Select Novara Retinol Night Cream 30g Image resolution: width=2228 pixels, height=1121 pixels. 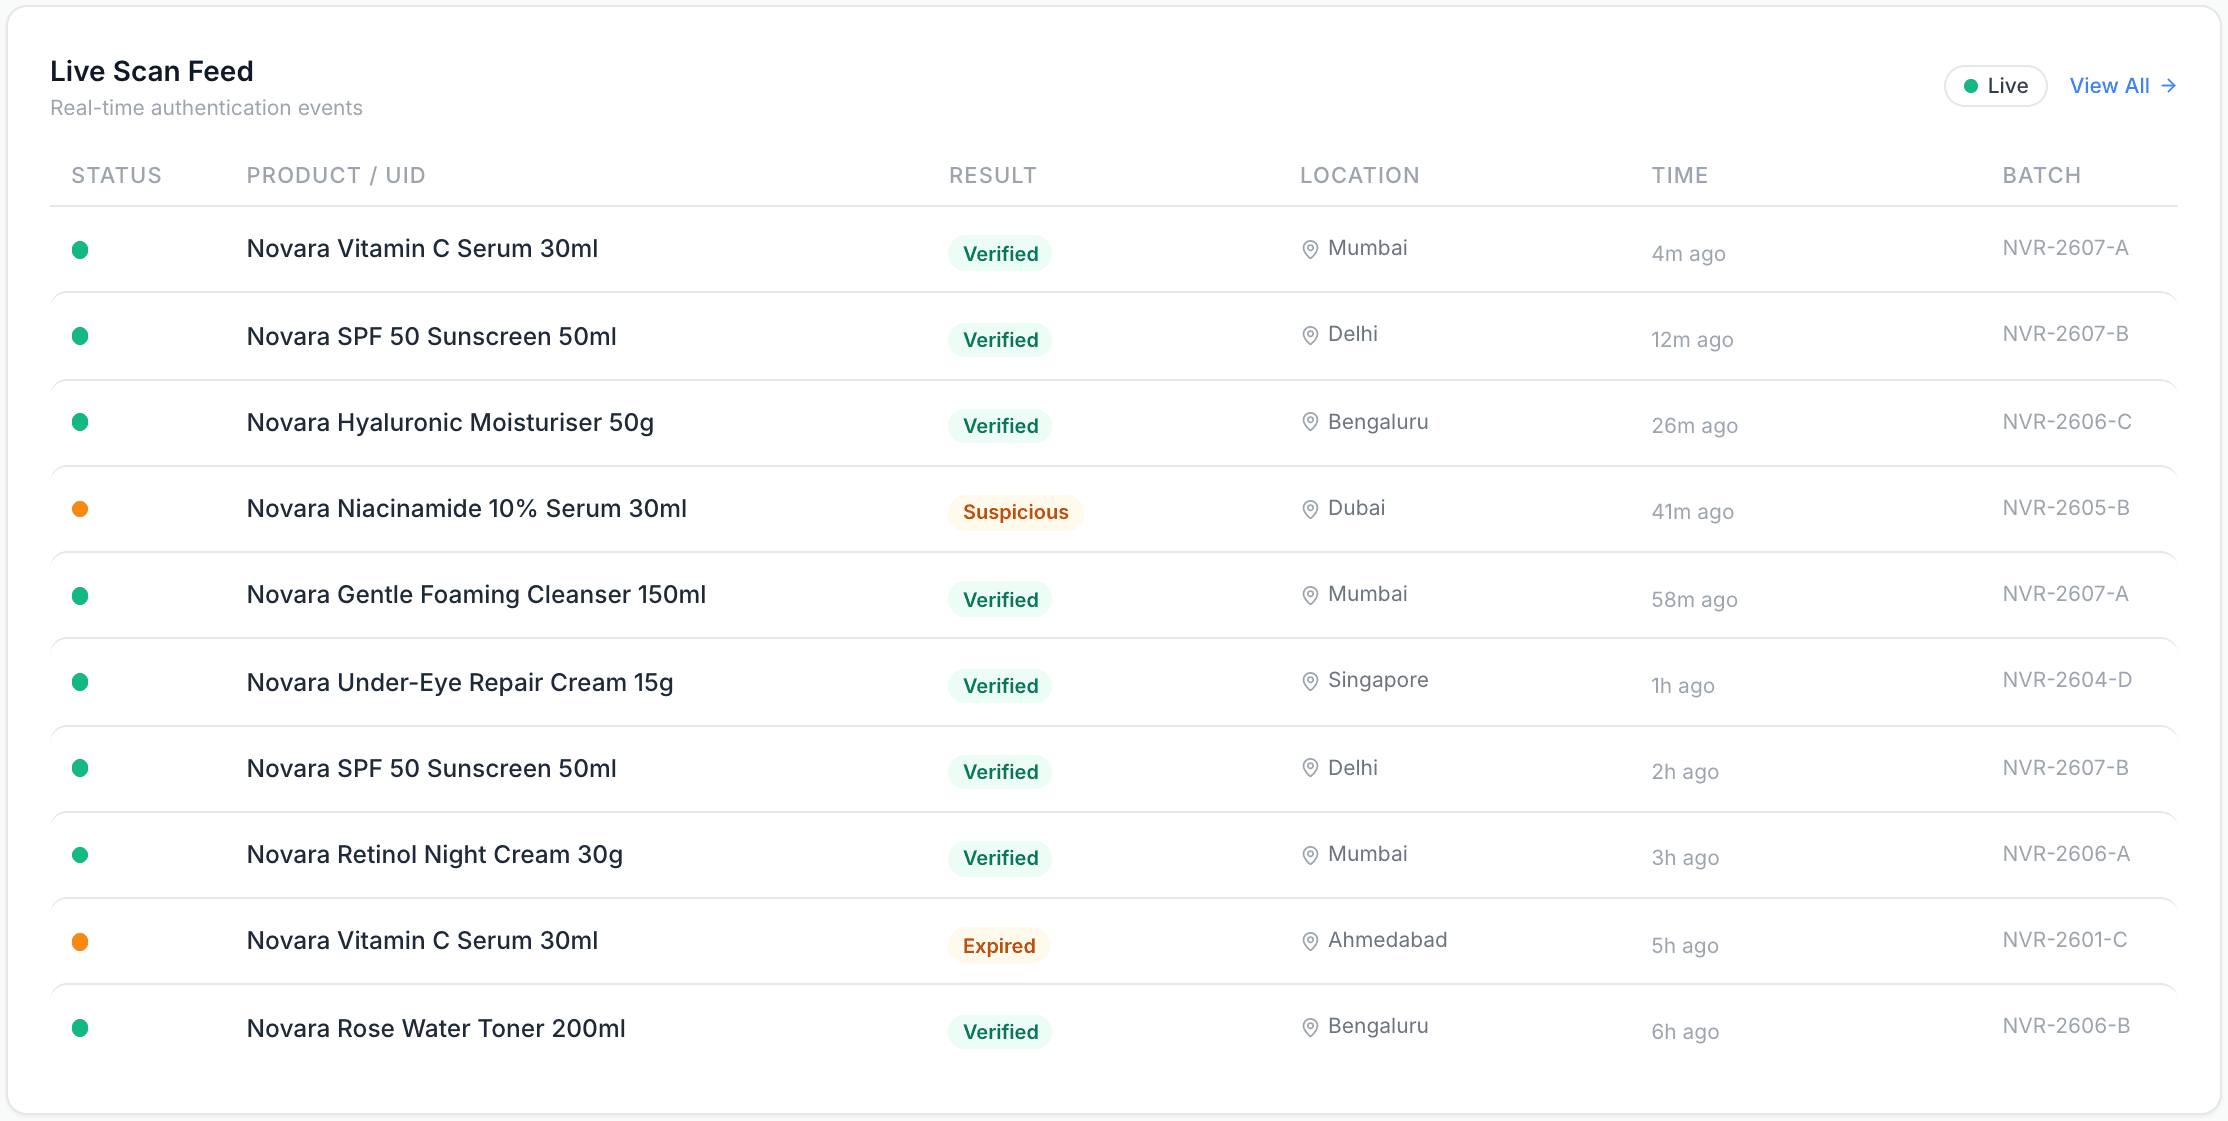pos(435,854)
